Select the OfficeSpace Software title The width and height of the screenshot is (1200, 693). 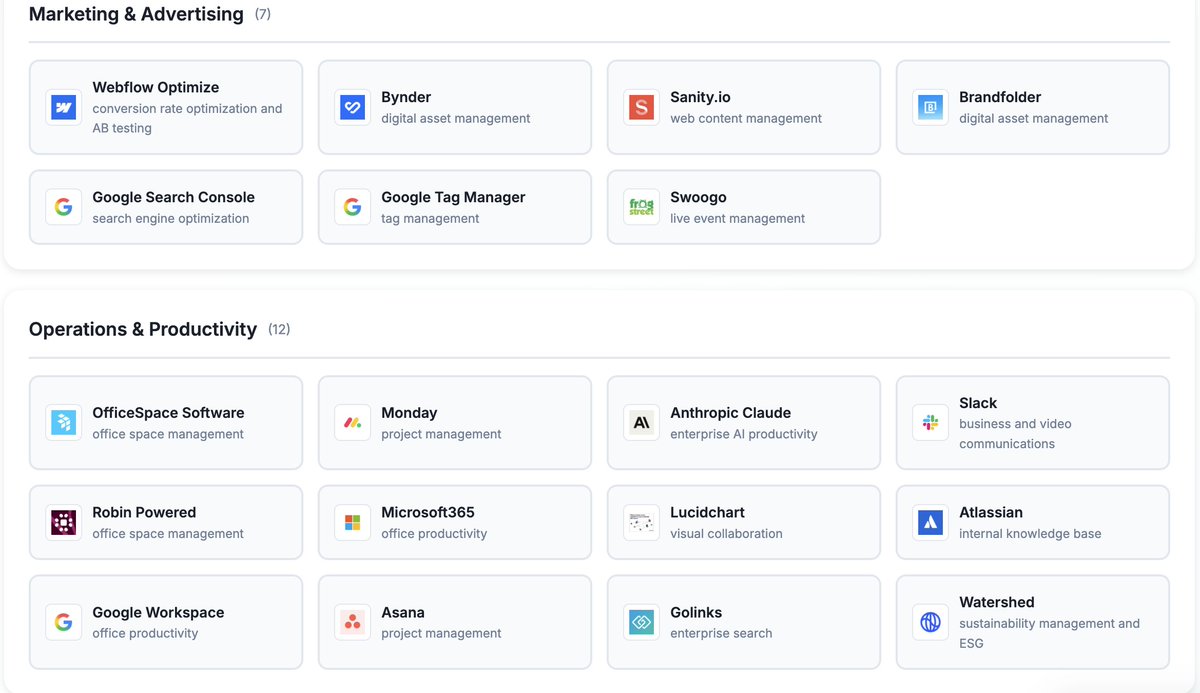tap(168, 412)
